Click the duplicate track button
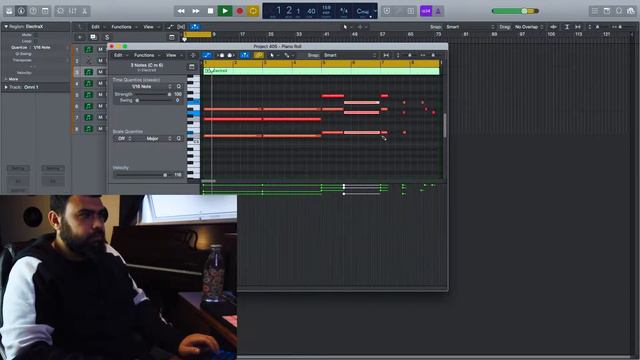The height and width of the screenshot is (360, 640). point(93,37)
